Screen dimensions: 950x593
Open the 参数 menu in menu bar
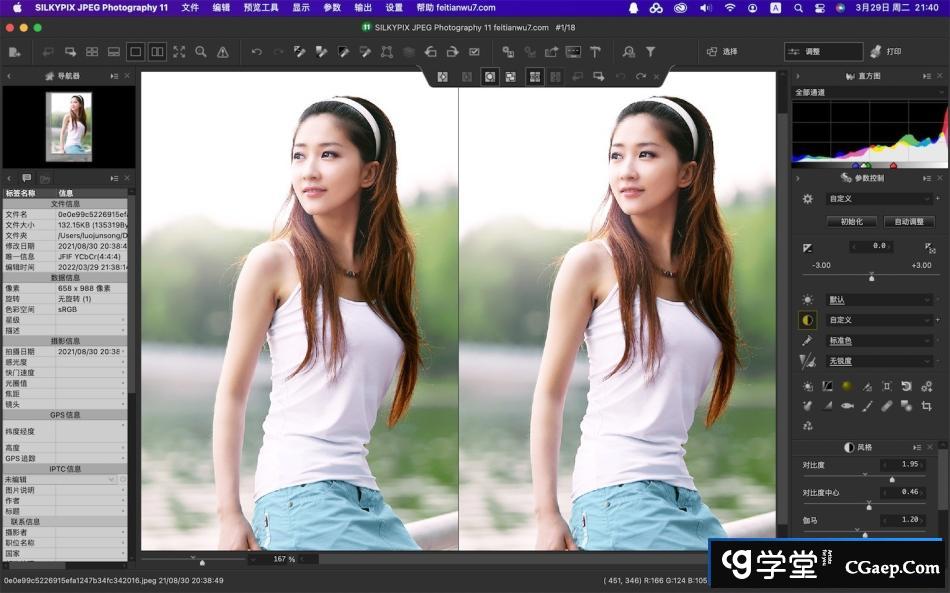(x=332, y=7)
